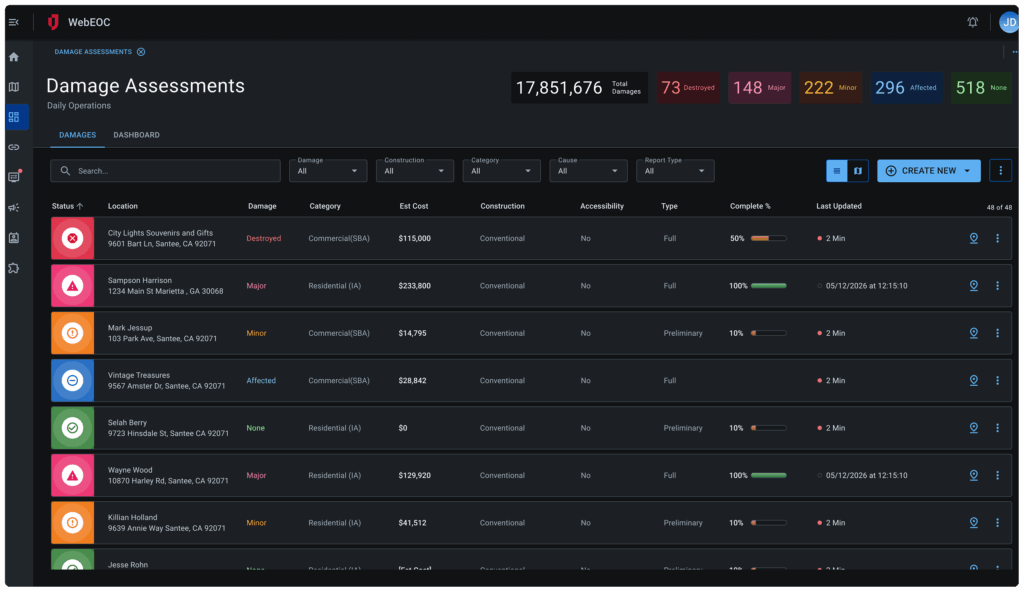Expand the Category filter dropdown
1024x592 pixels.
502,171
